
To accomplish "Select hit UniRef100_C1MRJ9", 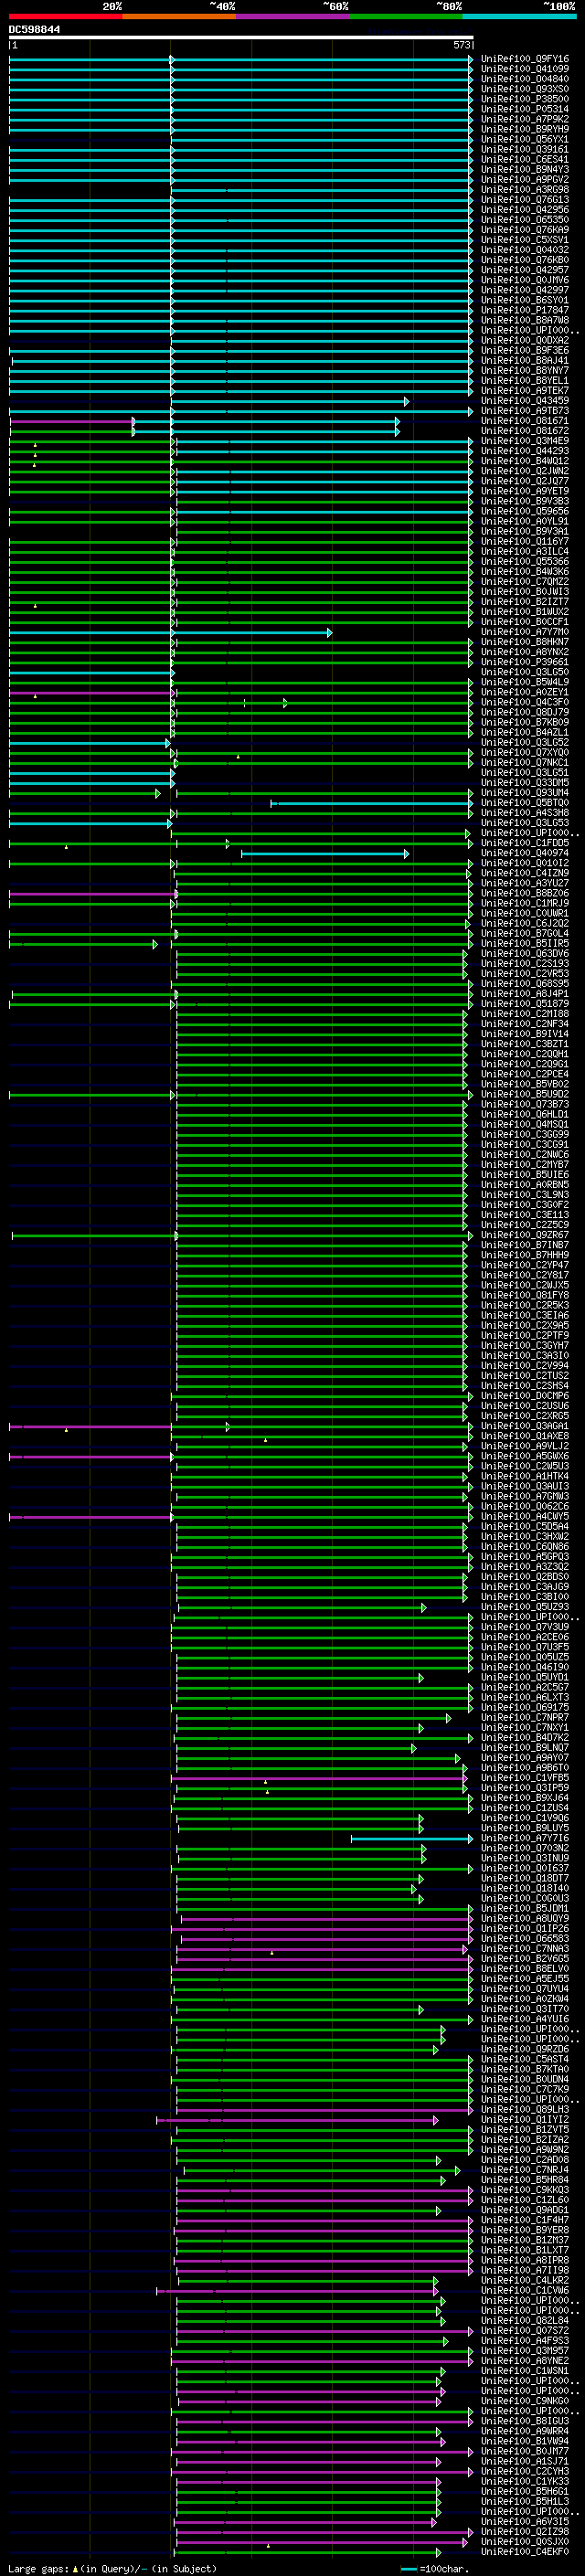I will pyautogui.click(x=524, y=903).
